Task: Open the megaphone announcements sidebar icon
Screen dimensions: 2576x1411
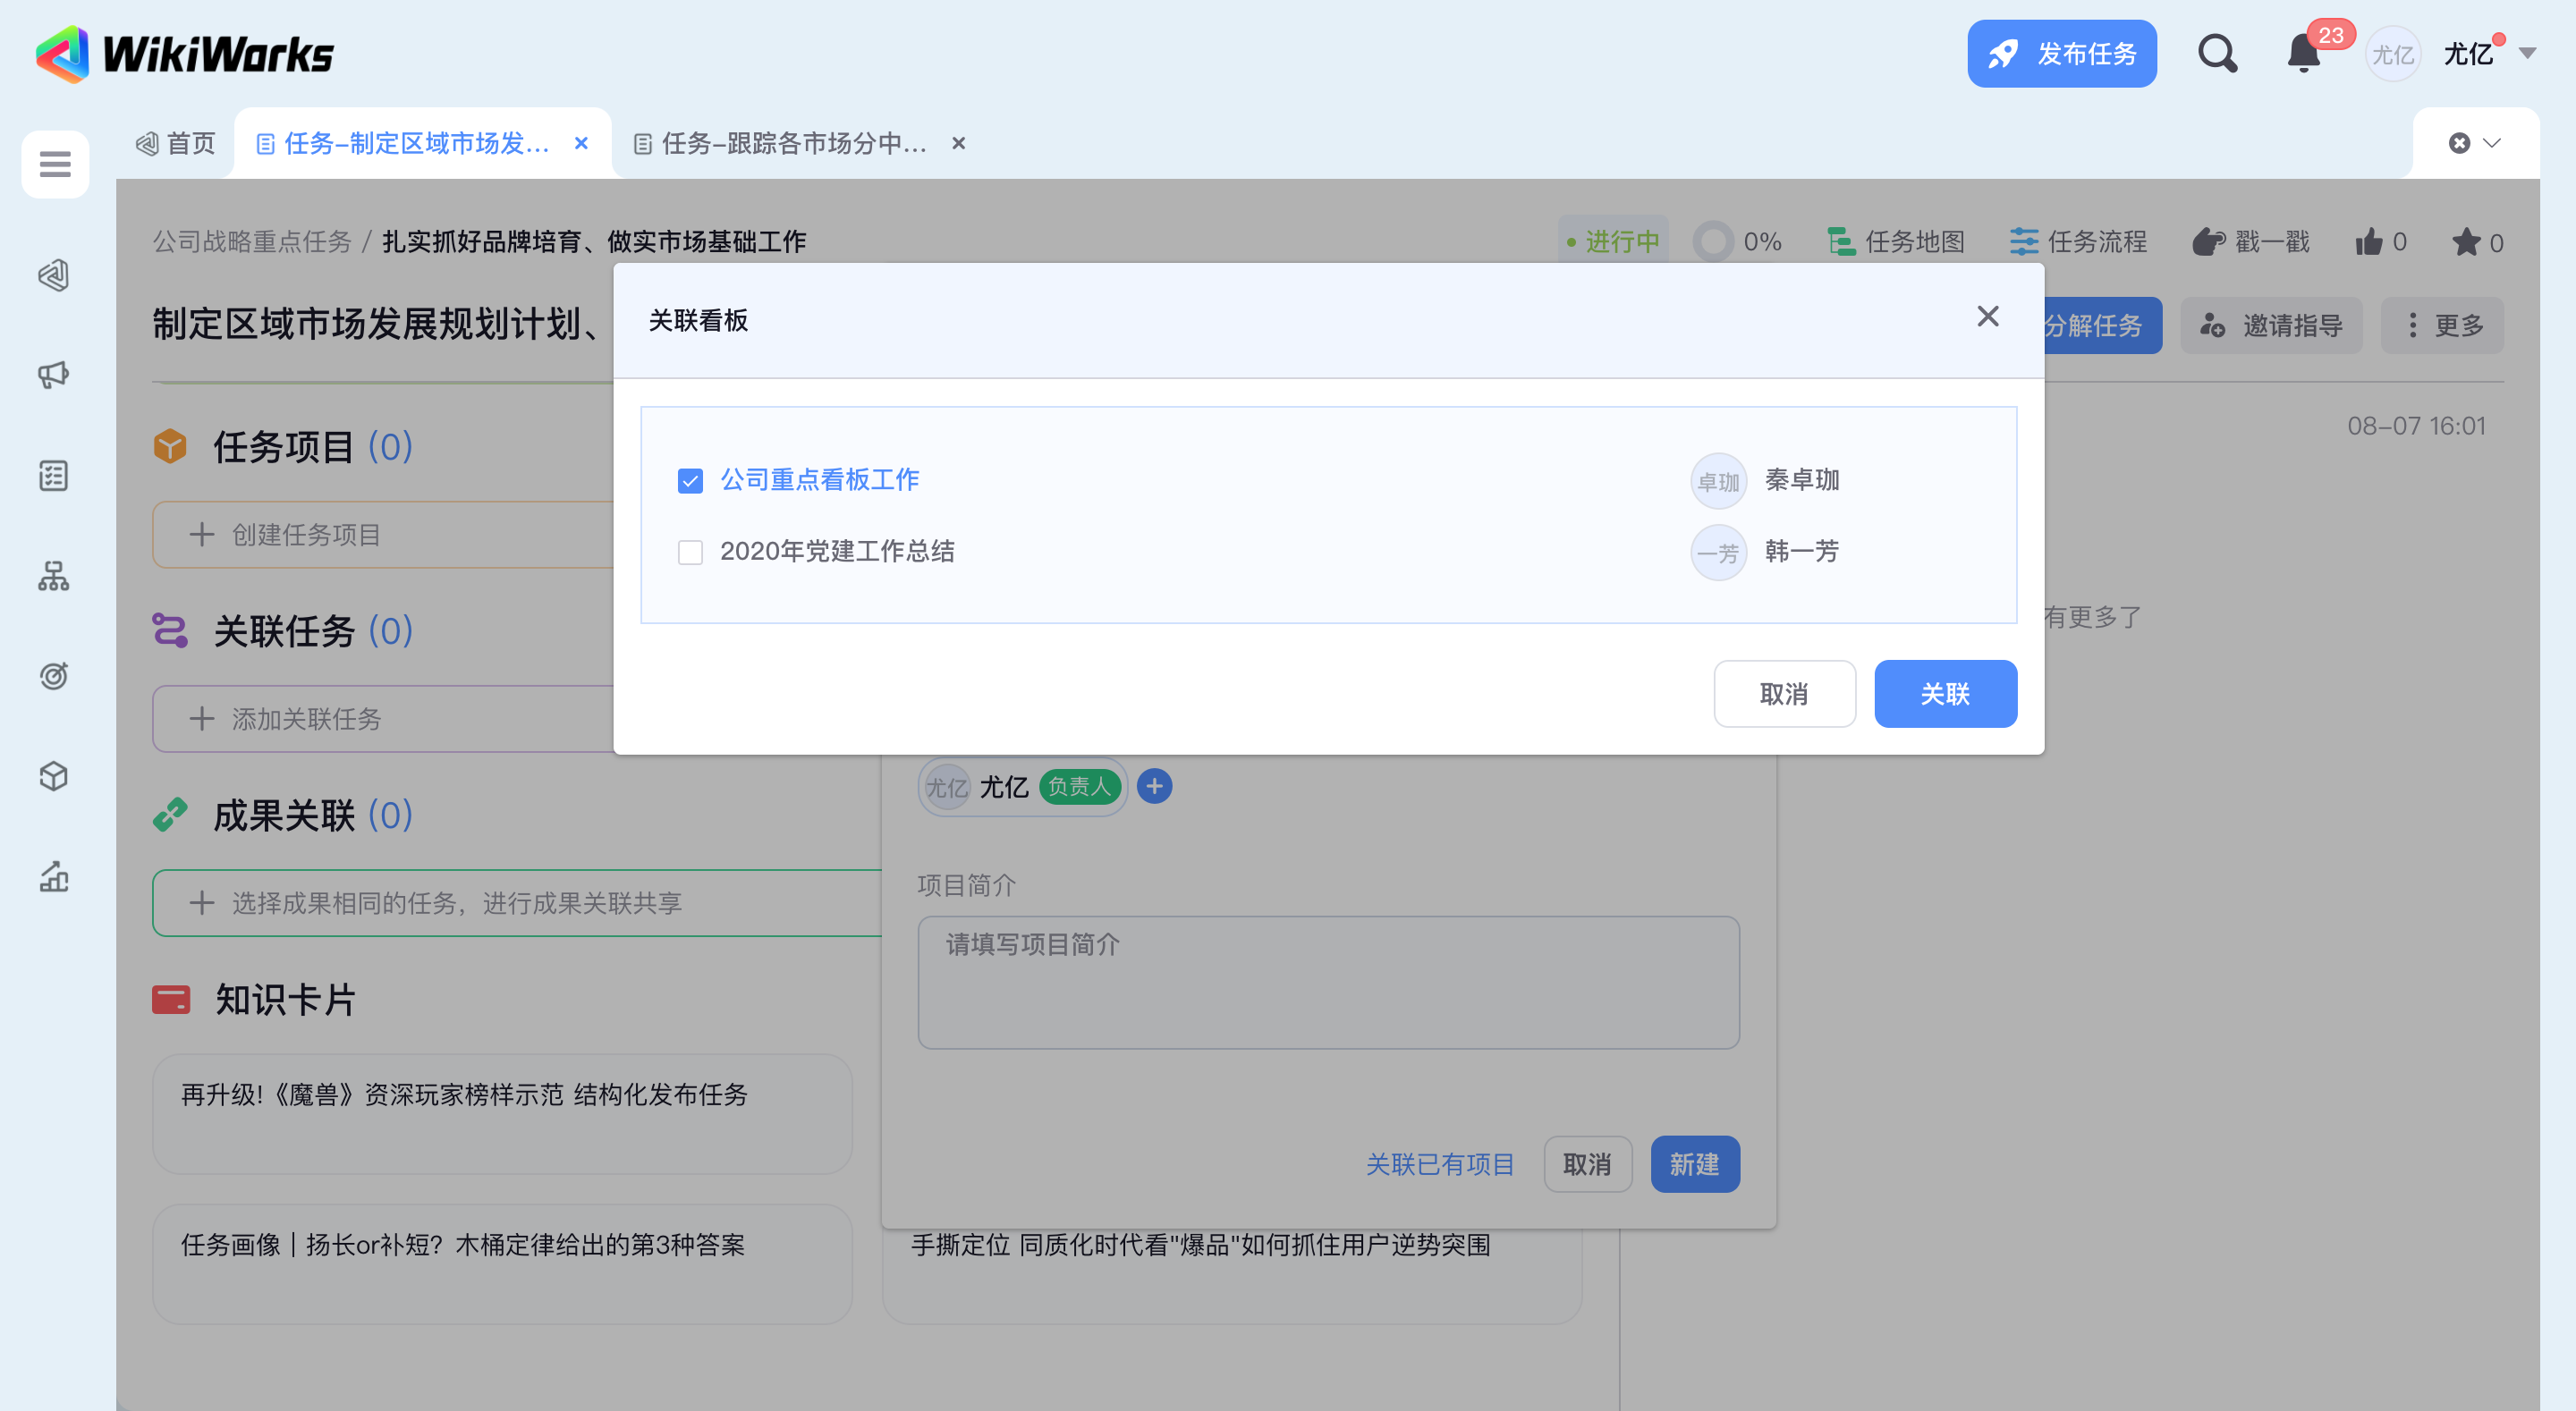Action: [x=54, y=375]
